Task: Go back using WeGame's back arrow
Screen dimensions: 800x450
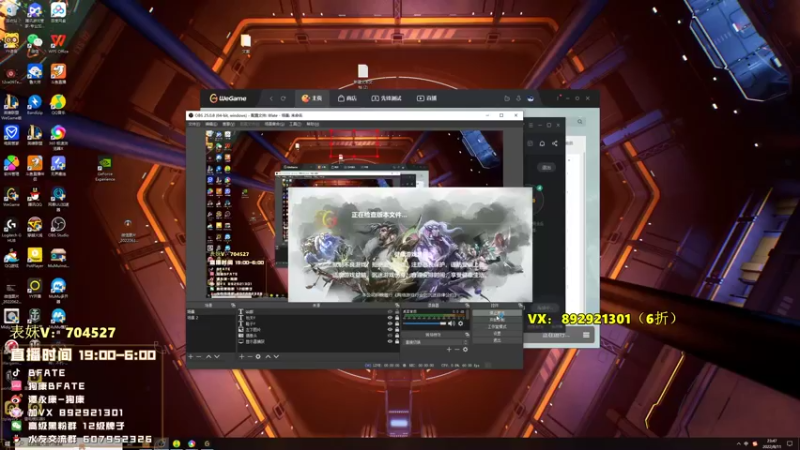Action: tap(271, 98)
